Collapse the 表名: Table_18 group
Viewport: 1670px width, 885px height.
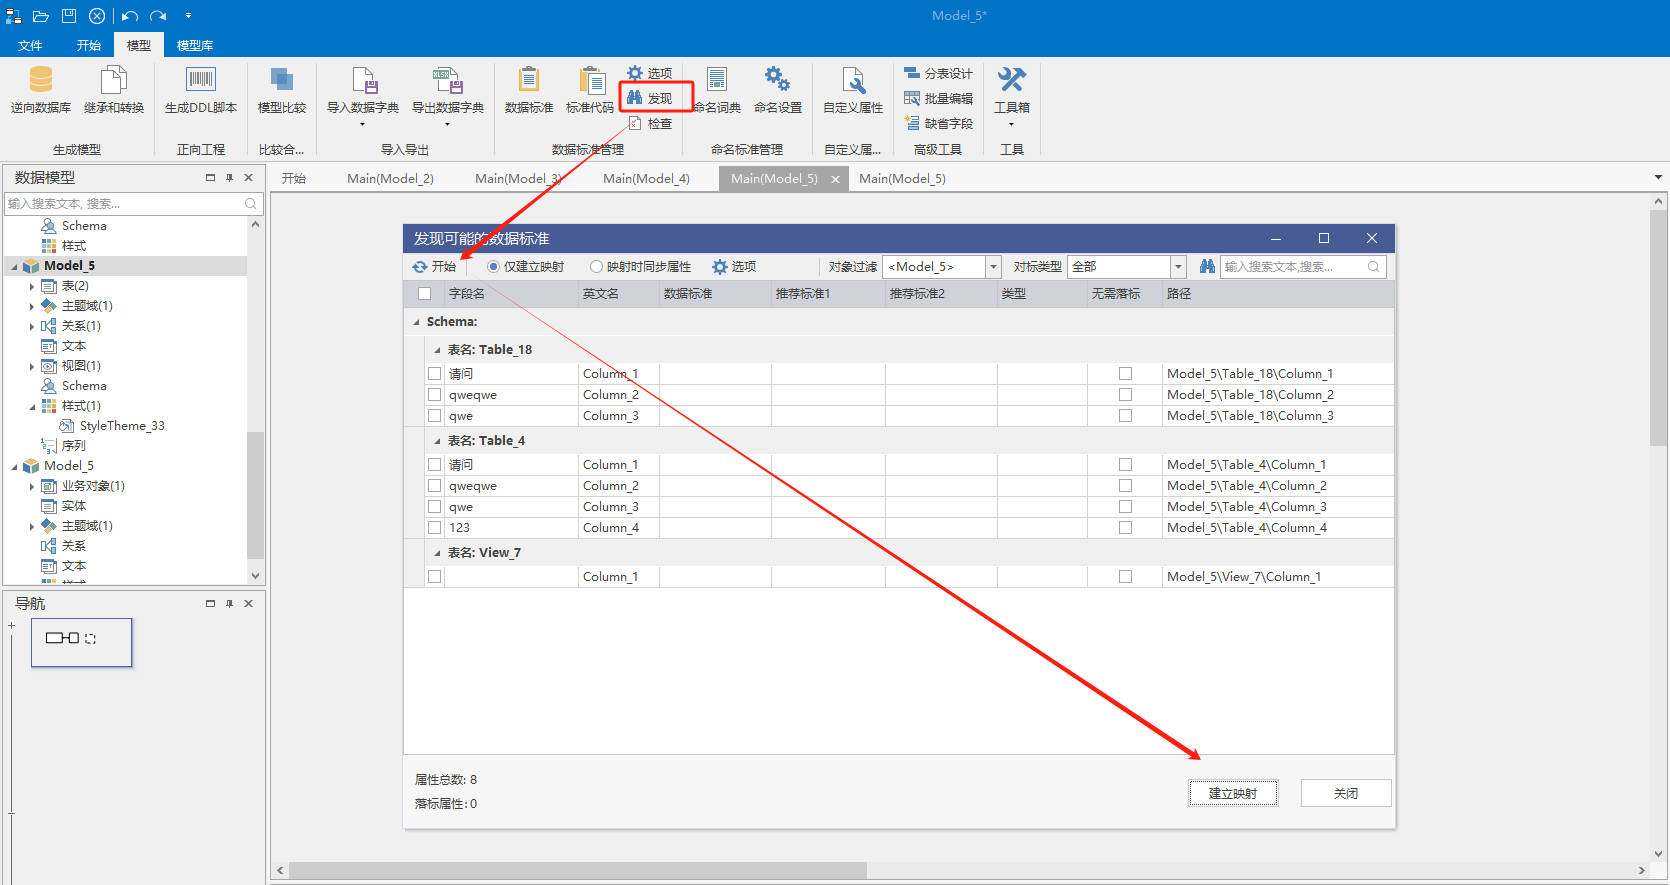pyautogui.click(x=437, y=350)
